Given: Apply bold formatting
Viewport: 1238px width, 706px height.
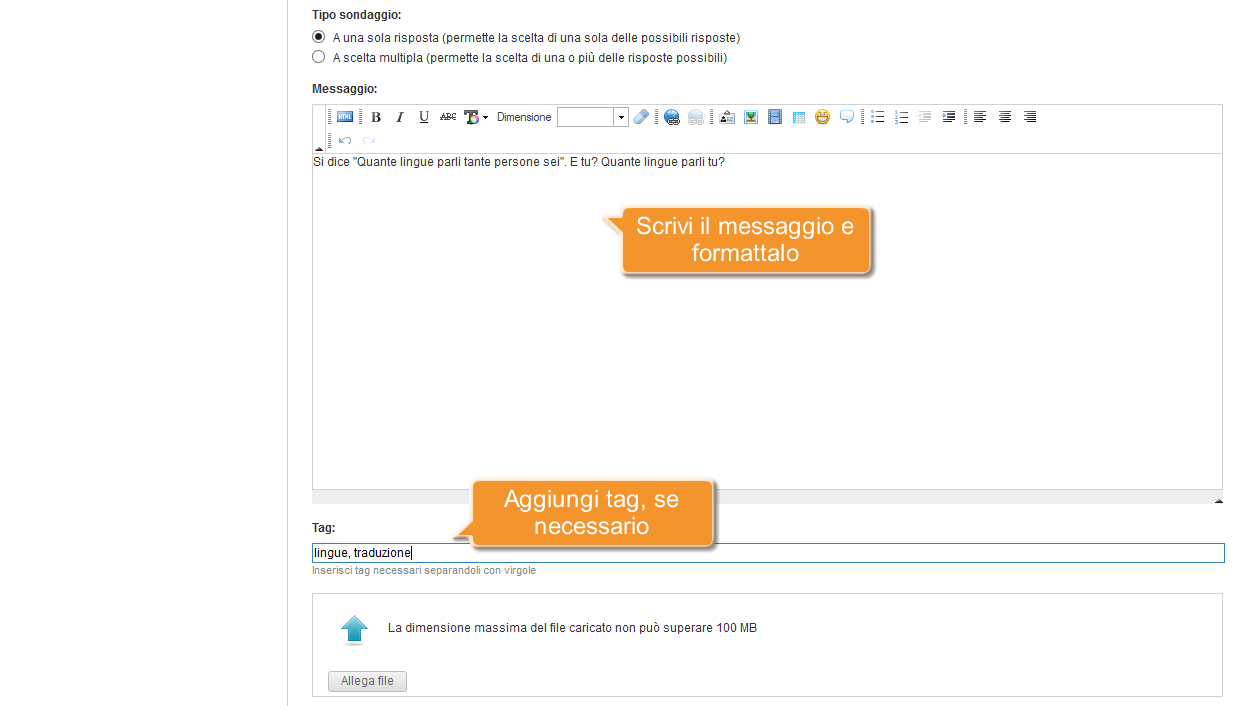Looking at the screenshot, I should (x=376, y=117).
